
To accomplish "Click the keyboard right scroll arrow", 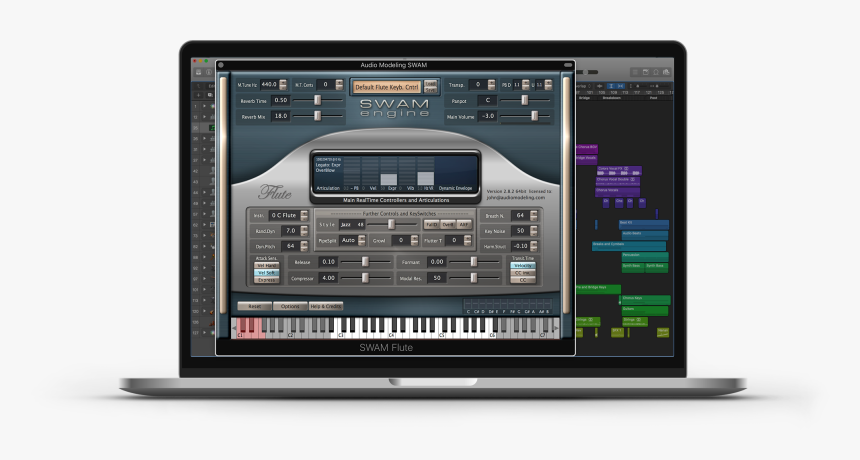I will tap(556, 328).
